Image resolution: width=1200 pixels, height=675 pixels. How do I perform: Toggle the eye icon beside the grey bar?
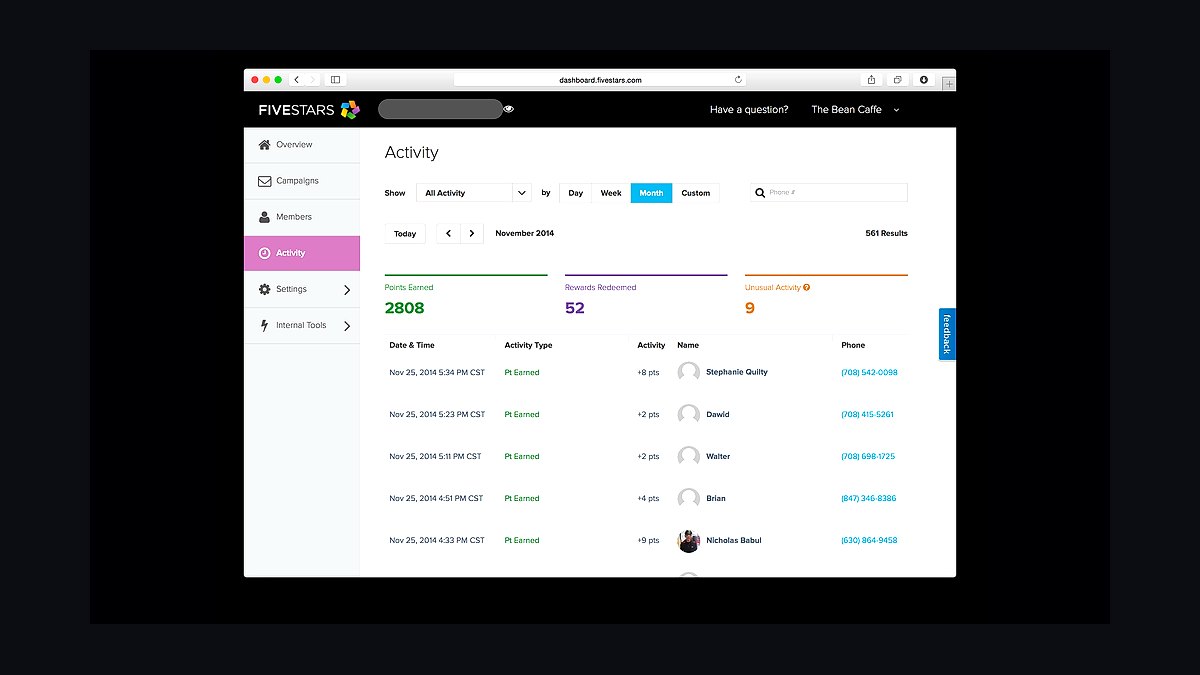(x=509, y=109)
